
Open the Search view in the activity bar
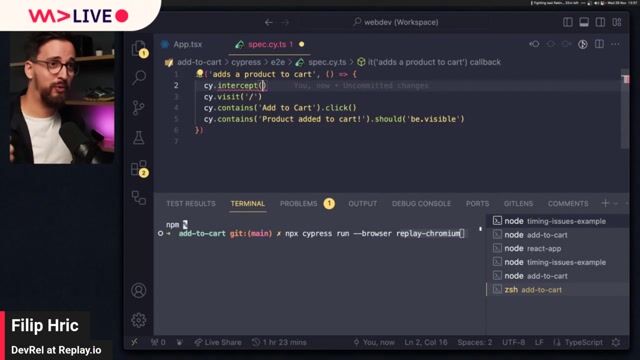(139, 77)
